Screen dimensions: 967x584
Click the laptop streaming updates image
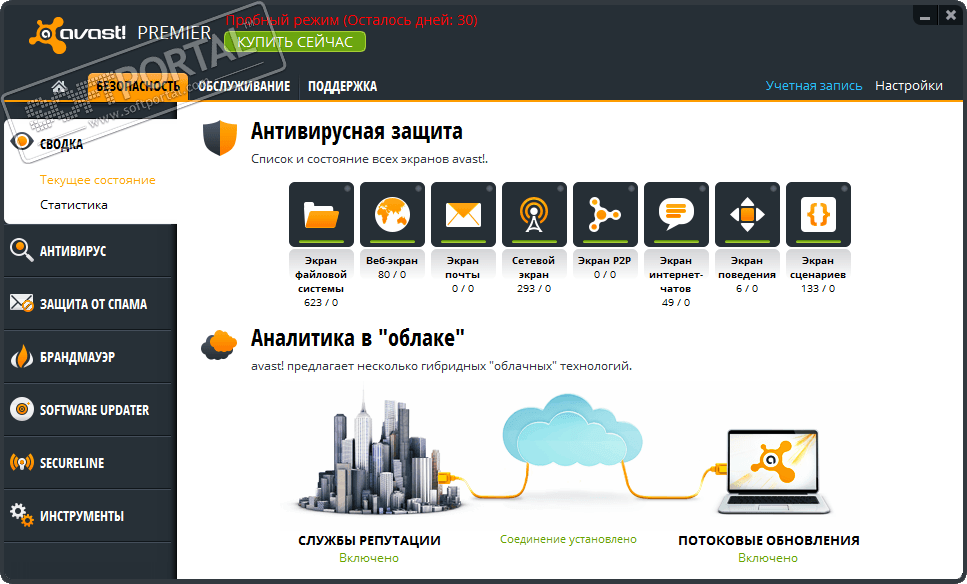pos(773,472)
